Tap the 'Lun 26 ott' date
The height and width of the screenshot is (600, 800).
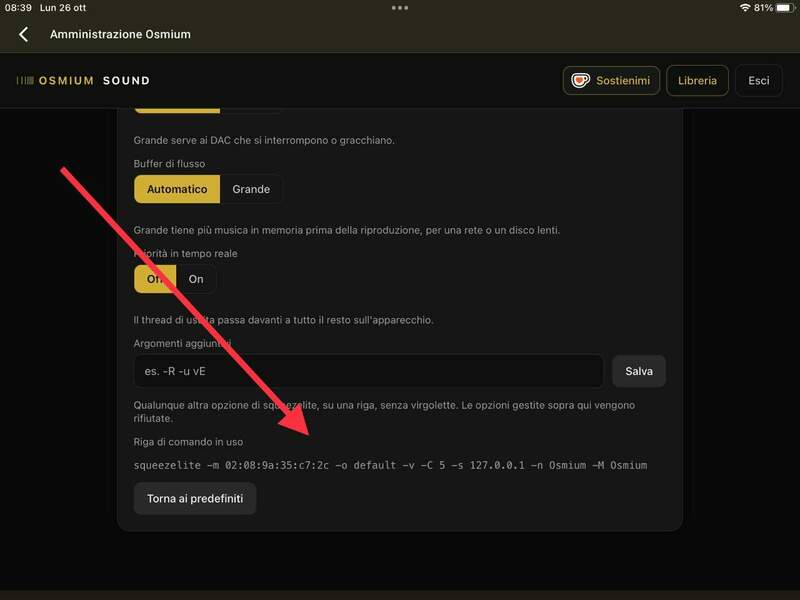(63, 8)
